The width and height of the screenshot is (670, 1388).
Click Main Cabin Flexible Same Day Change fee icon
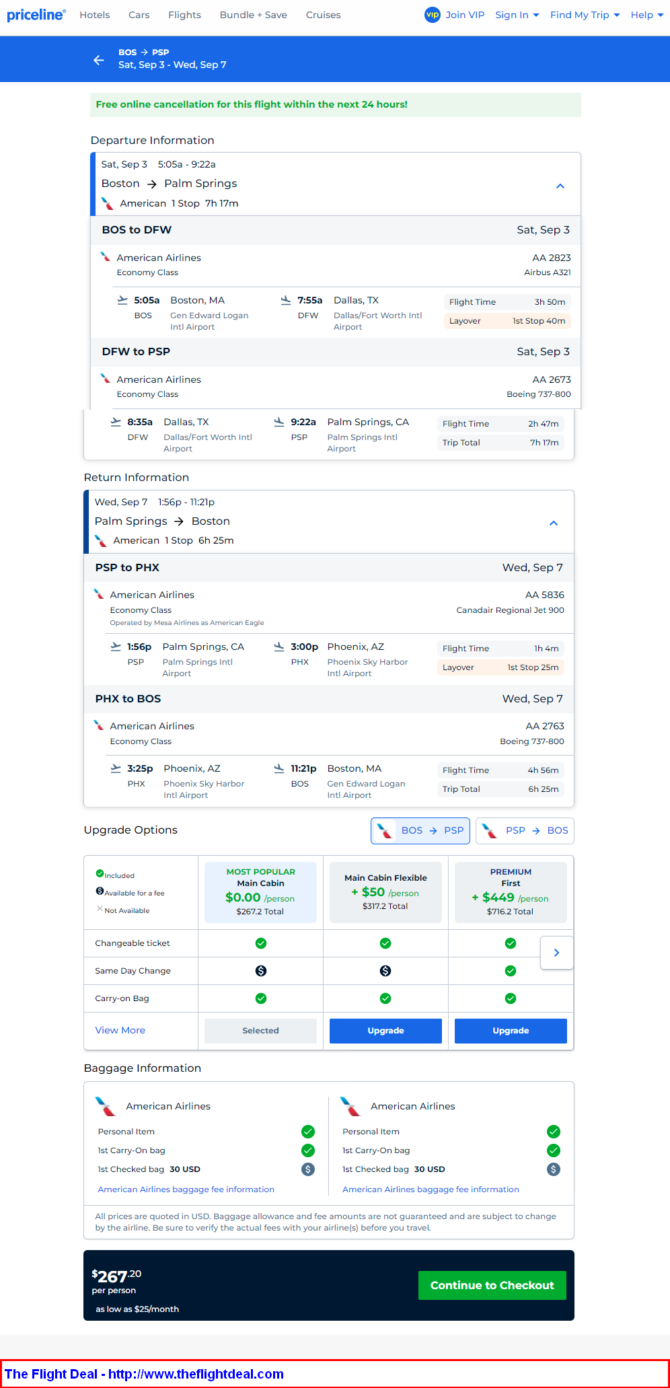click(x=385, y=970)
